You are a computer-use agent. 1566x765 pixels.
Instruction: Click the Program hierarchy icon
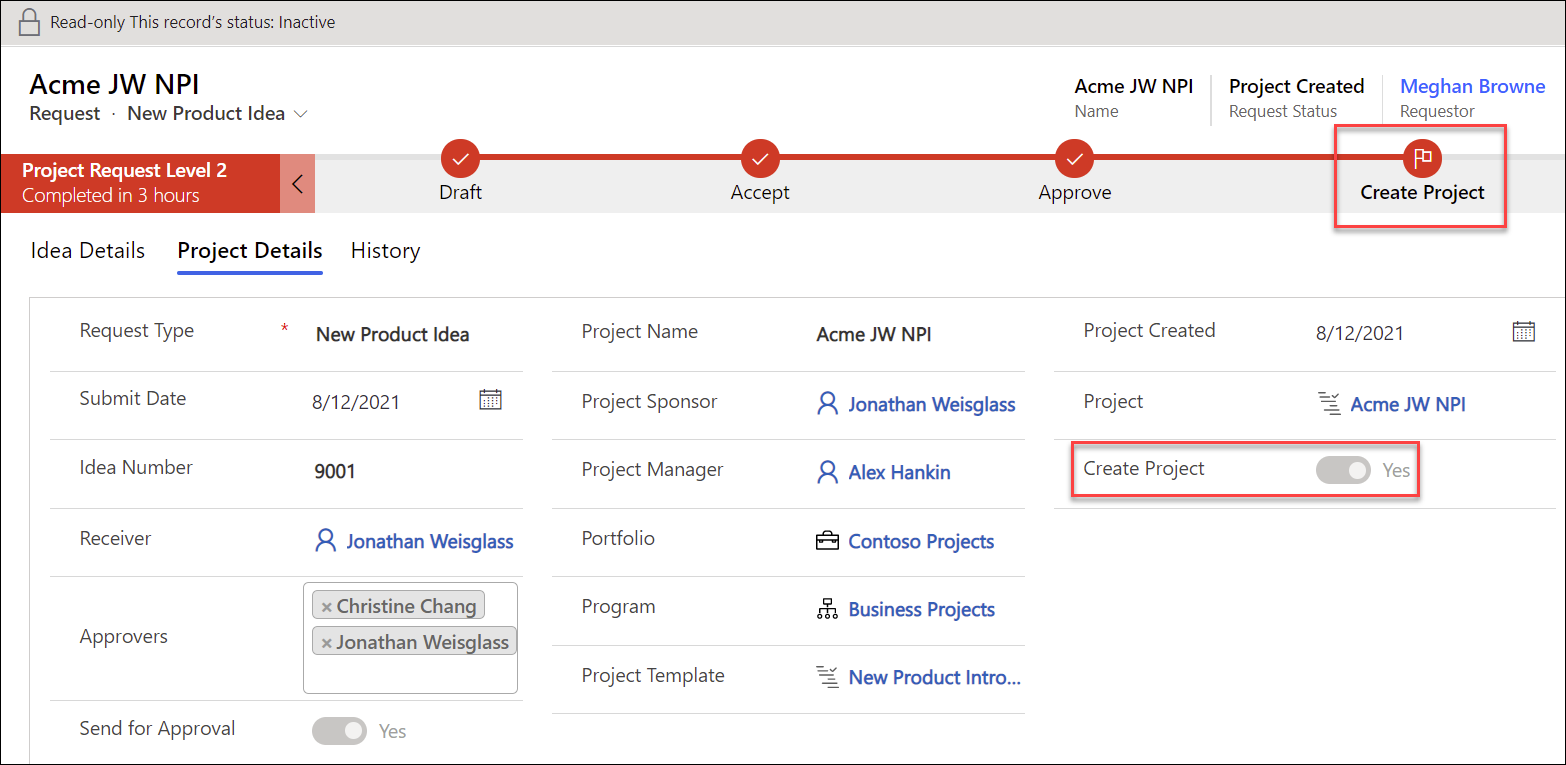[827, 610]
